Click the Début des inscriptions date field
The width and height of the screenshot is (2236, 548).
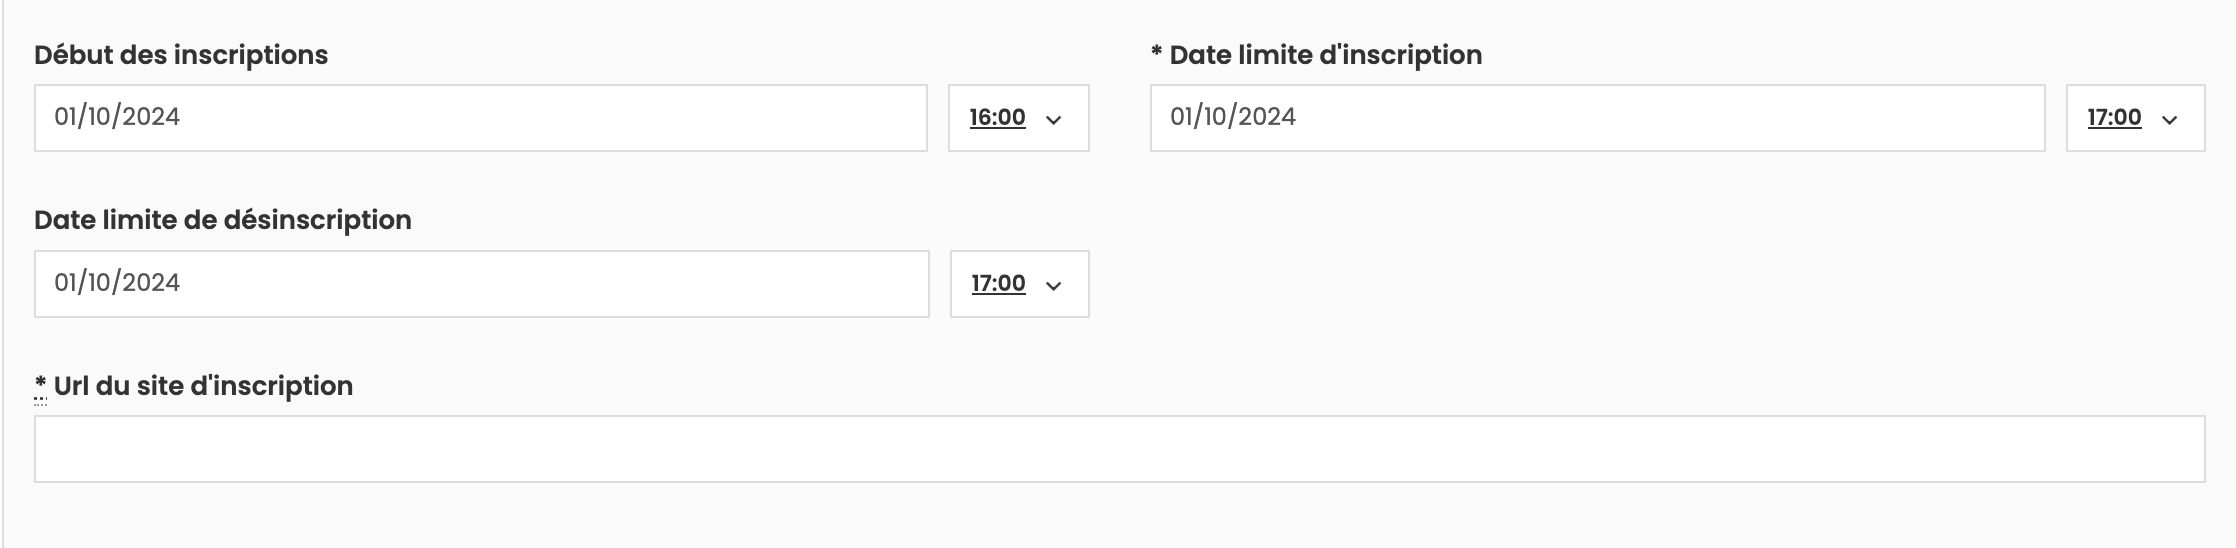click(480, 118)
